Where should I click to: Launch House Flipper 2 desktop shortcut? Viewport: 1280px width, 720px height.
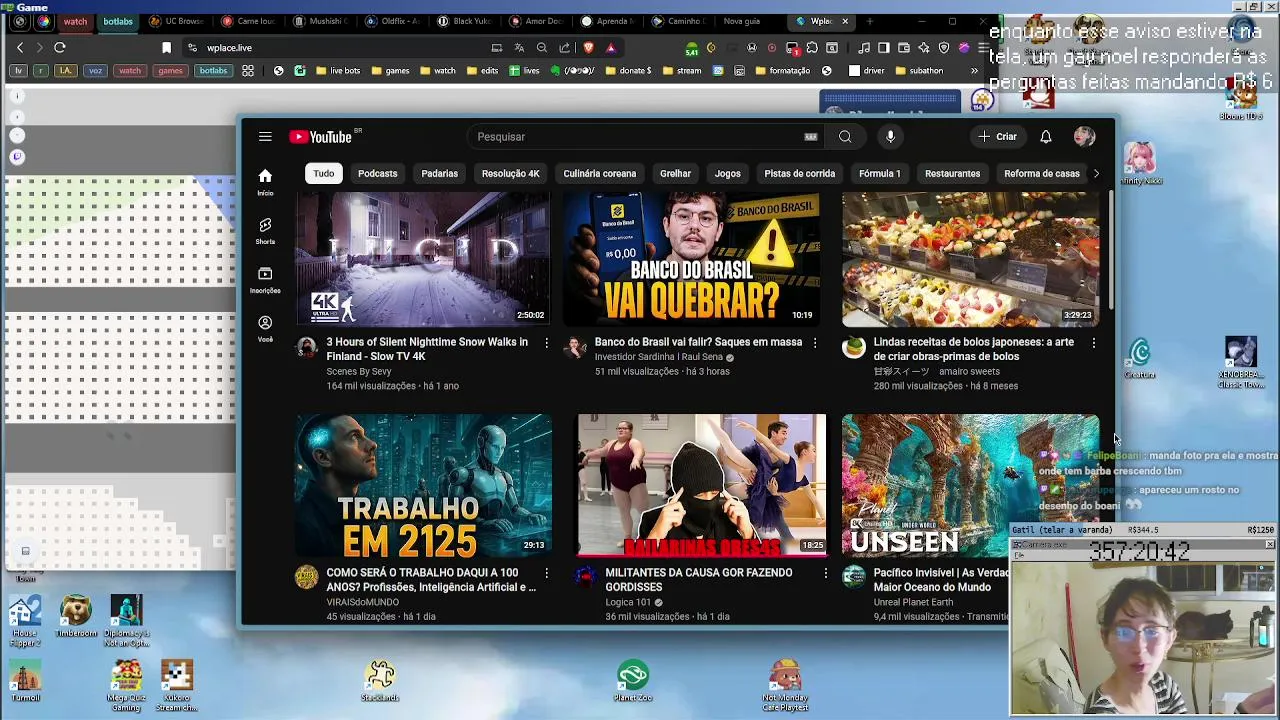click(25, 621)
